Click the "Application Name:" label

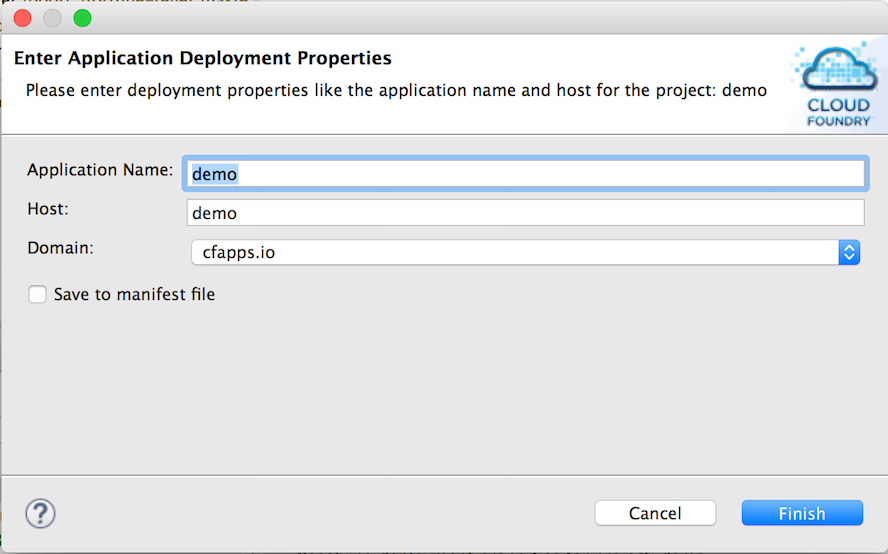pos(100,170)
